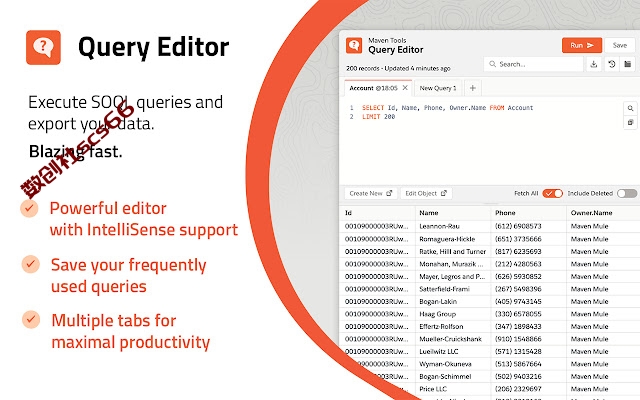Select the Wyman-Okuneva name cell
The width and height of the screenshot is (640, 400).
445,364
